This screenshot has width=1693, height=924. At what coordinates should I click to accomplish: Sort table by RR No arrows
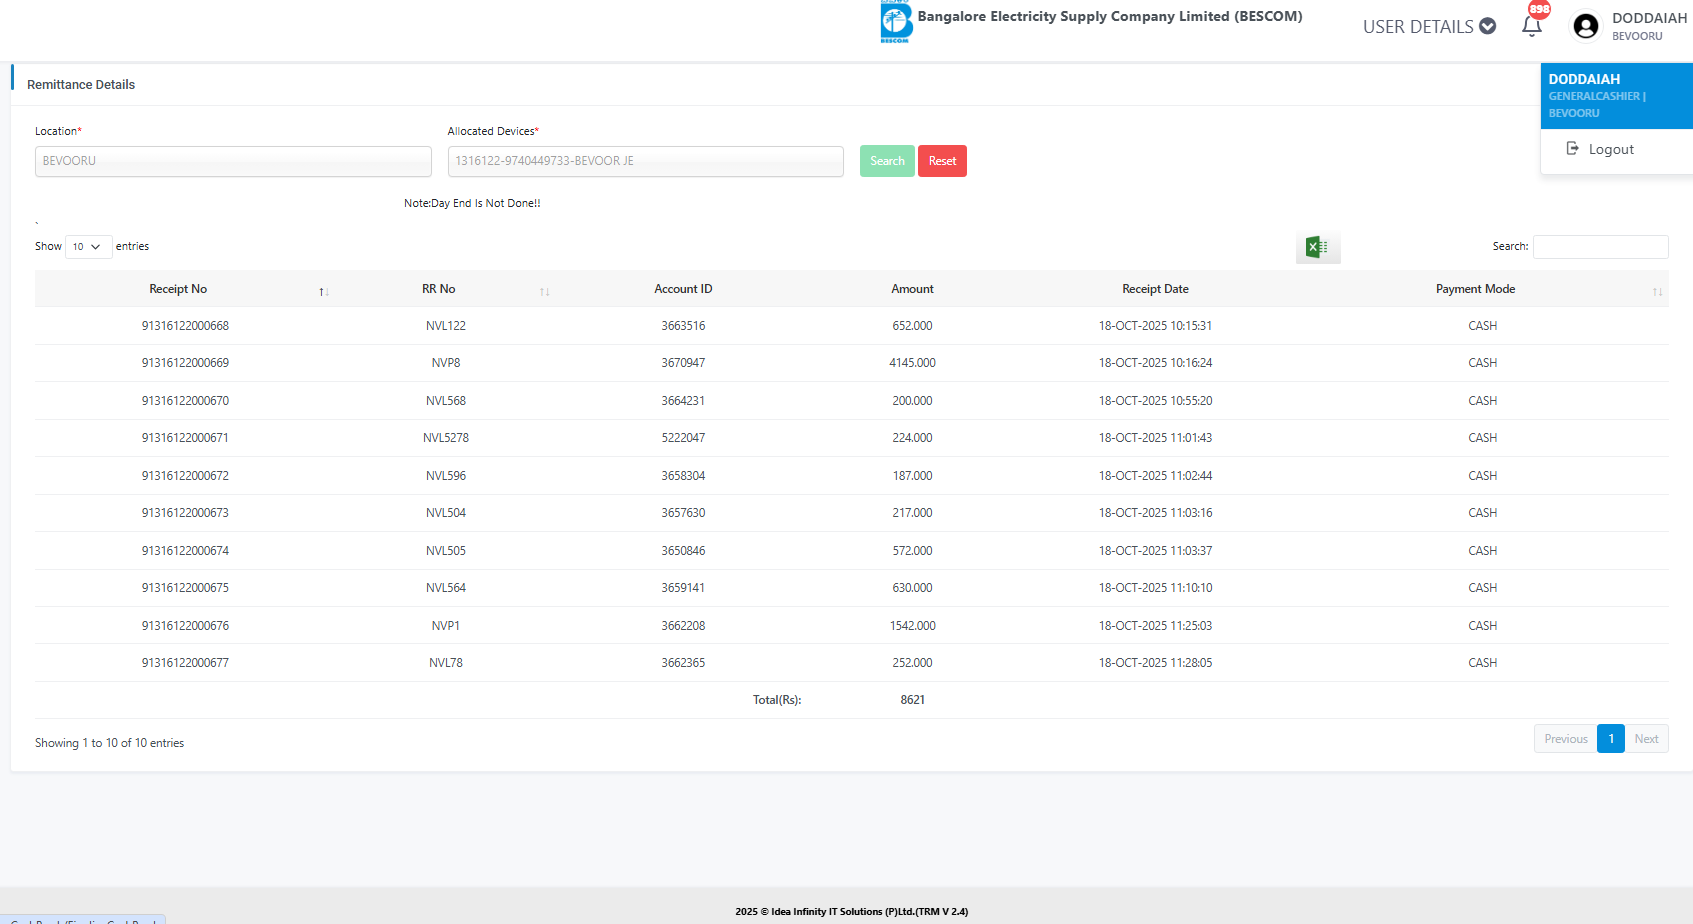point(544,291)
